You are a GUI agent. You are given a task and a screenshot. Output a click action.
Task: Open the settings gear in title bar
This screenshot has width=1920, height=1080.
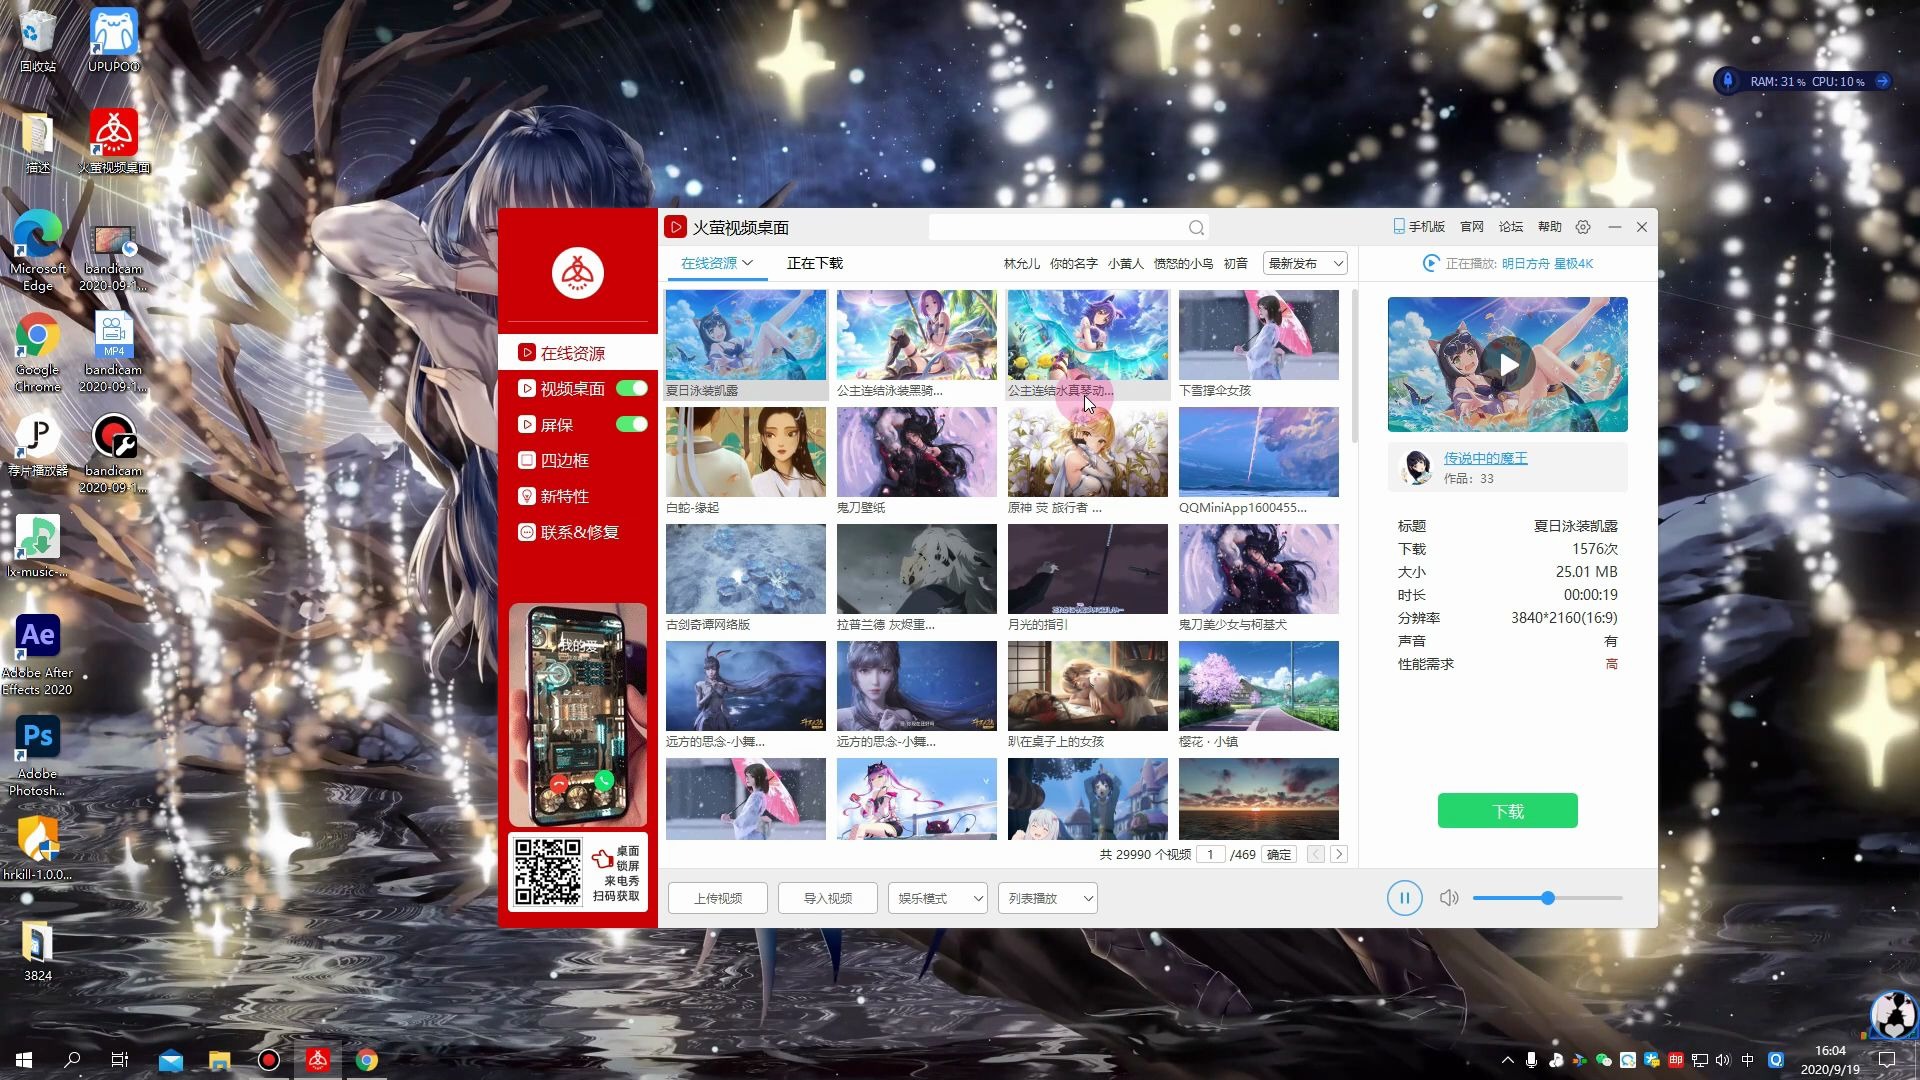click(1583, 227)
